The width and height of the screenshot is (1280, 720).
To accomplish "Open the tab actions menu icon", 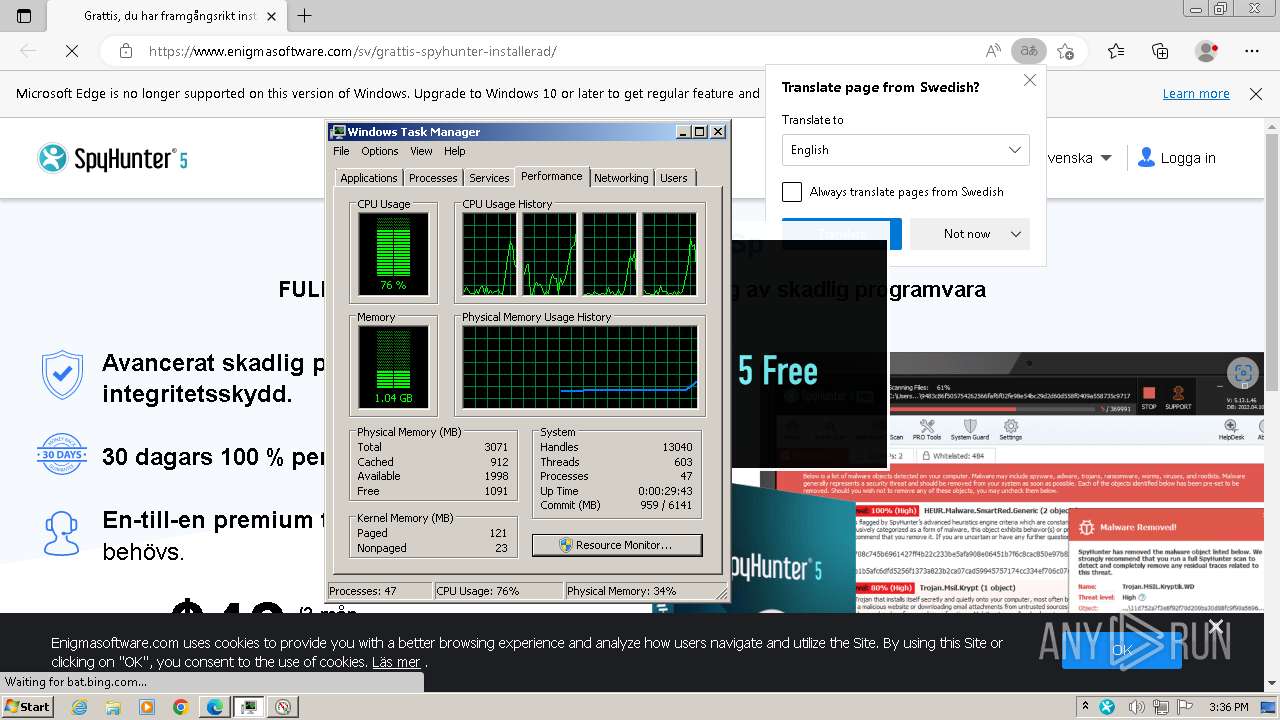I will click(x=24, y=15).
